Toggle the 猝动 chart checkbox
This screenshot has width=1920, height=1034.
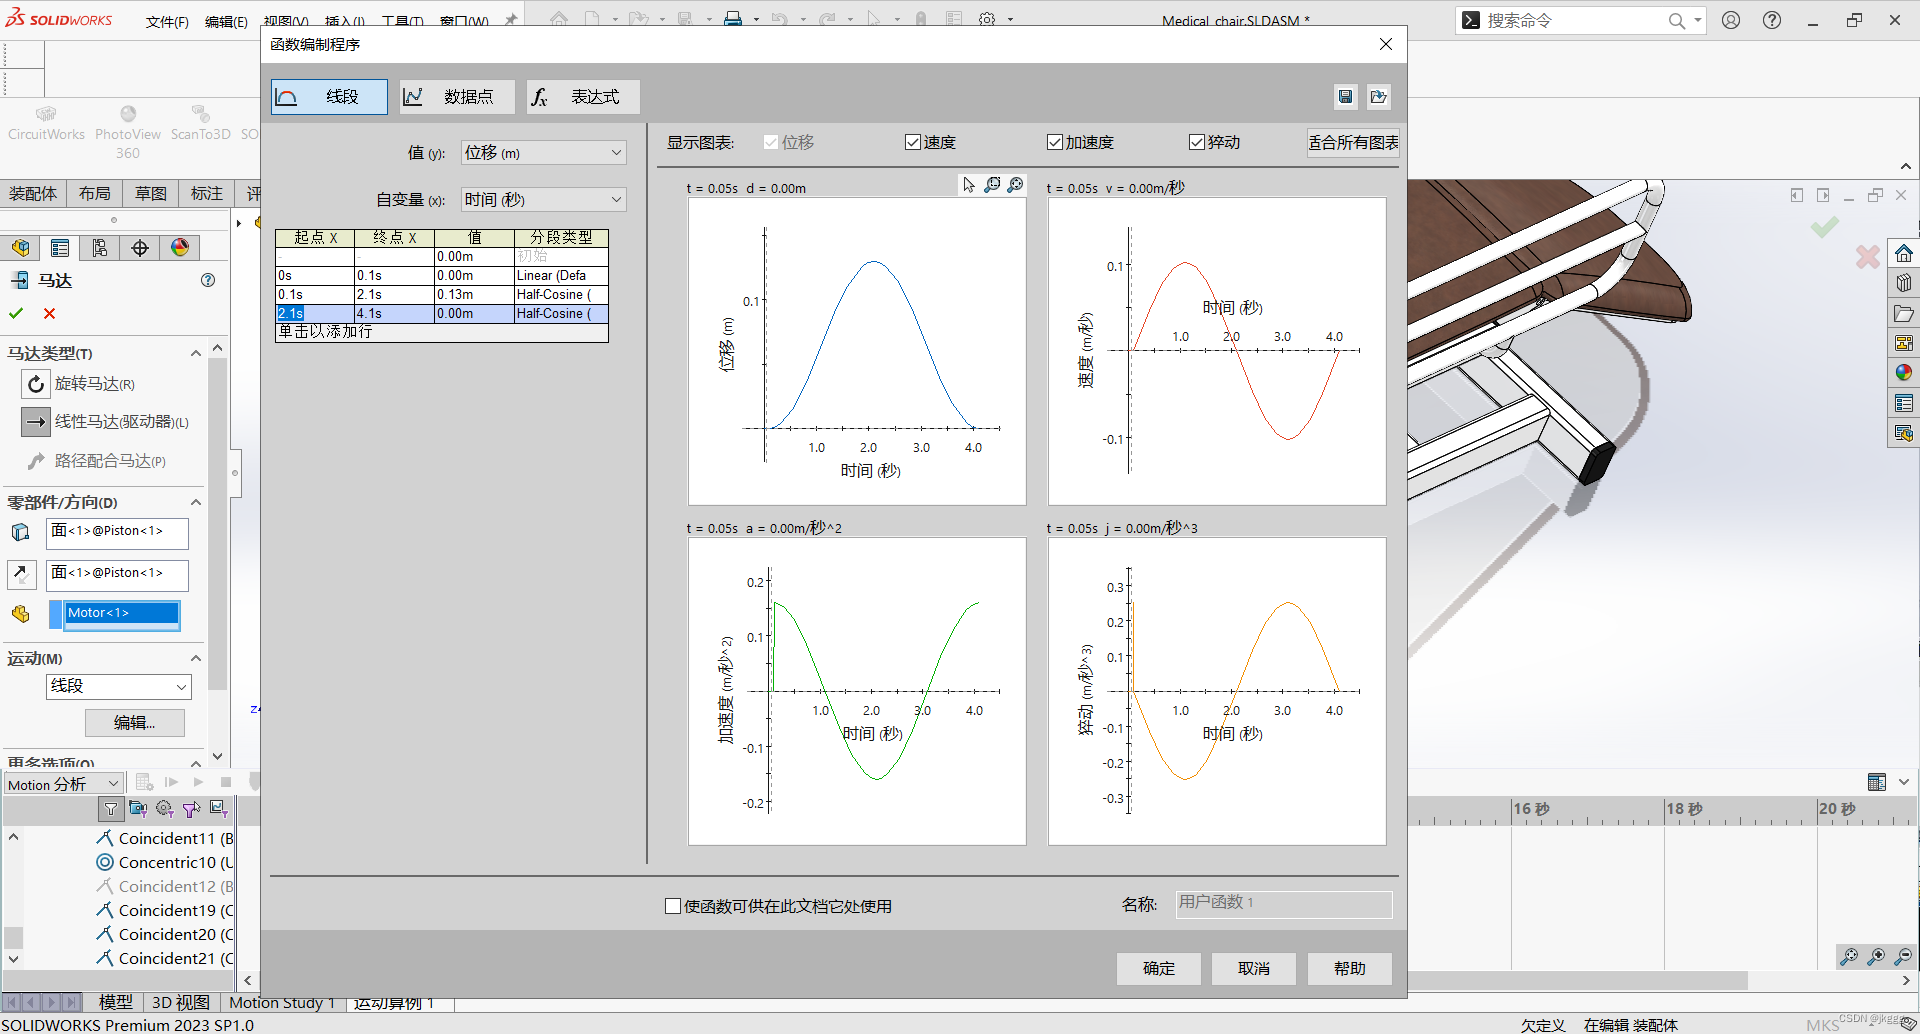(1197, 142)
